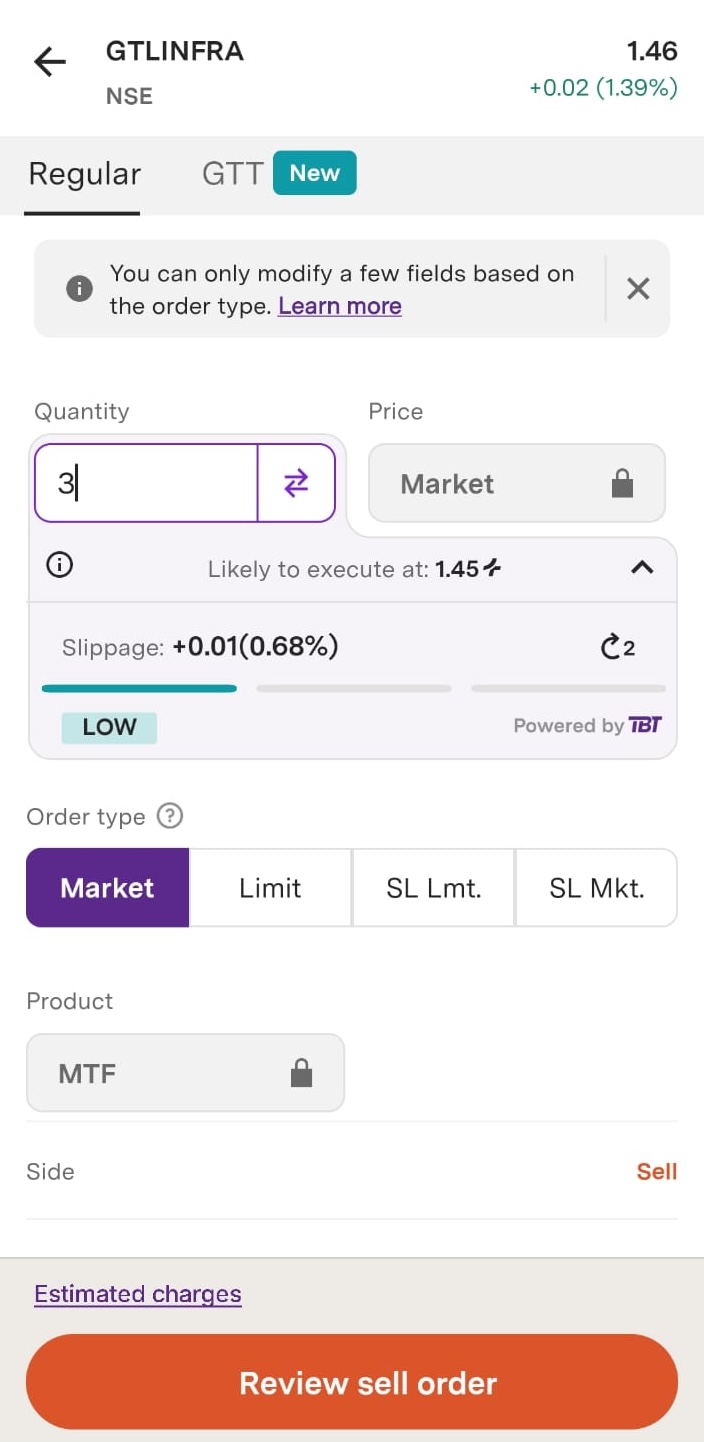The height and width of the screenshot is (1442, 704).
Task: Dismiss the order type notice banner
Action: tap(638, 289)
